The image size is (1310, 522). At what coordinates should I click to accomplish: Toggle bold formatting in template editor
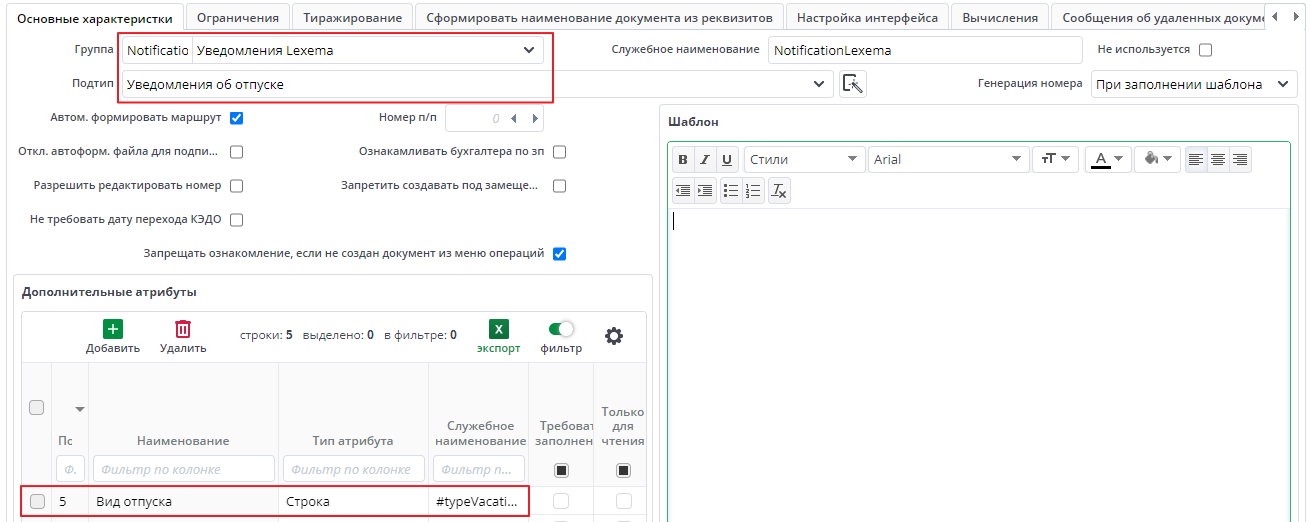tap(683, 160)
